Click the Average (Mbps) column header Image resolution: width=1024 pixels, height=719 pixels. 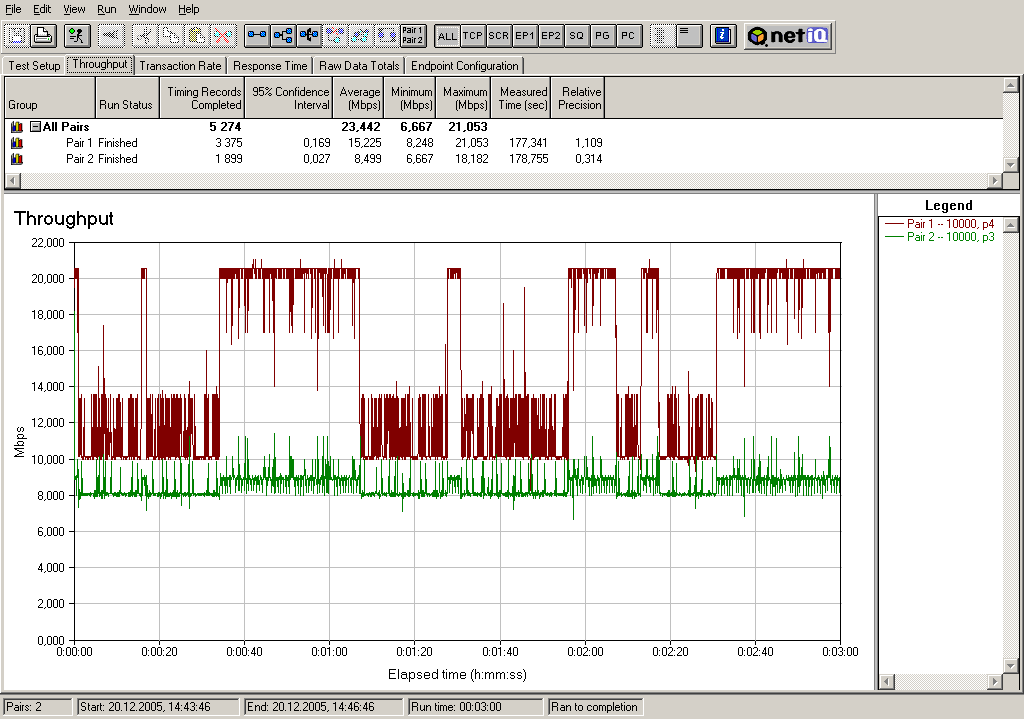(x=360, y=98)
